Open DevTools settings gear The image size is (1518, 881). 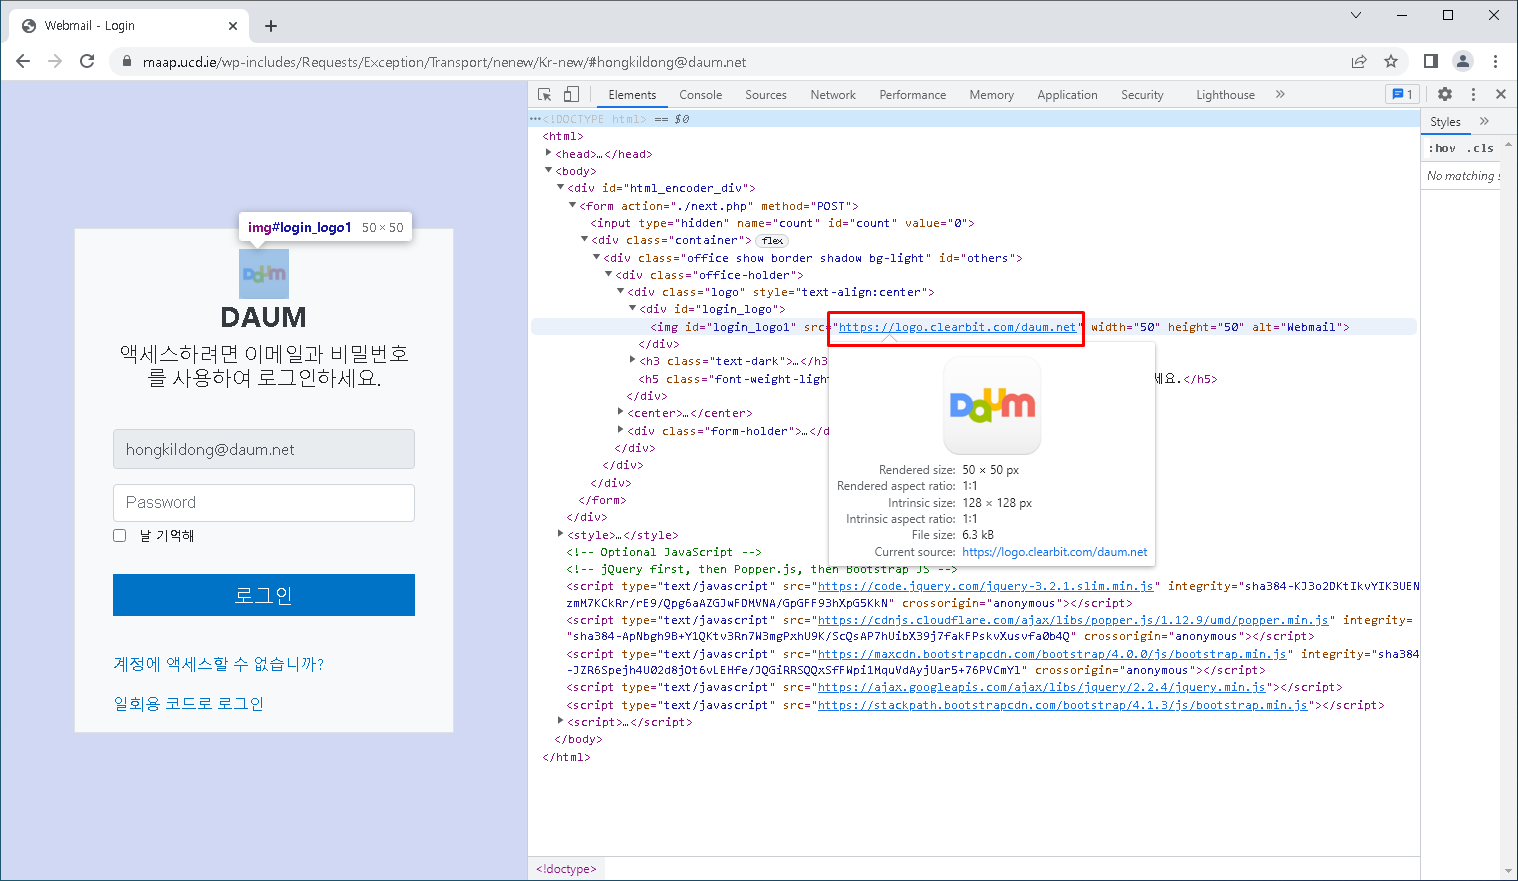pyautogui.click(x=1445, y=94)
